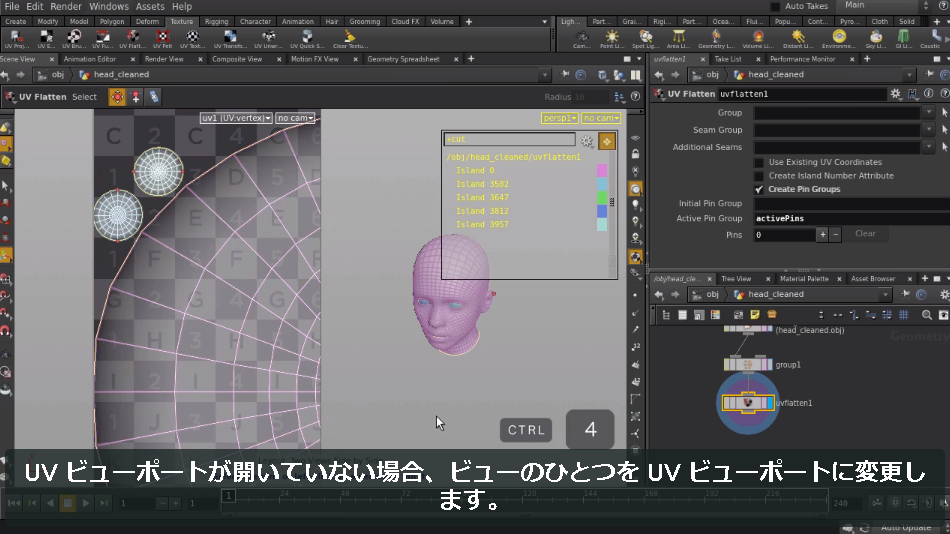Open the persp1 viewport dropdown

559,118
